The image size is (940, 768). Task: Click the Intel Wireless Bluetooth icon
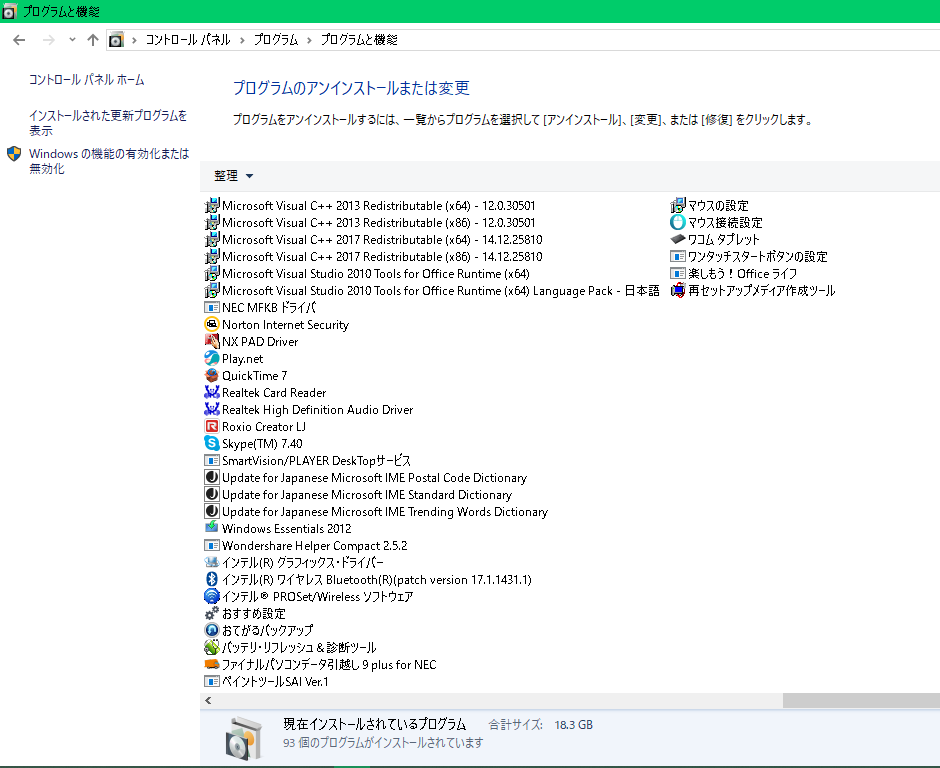coord(212,579)
